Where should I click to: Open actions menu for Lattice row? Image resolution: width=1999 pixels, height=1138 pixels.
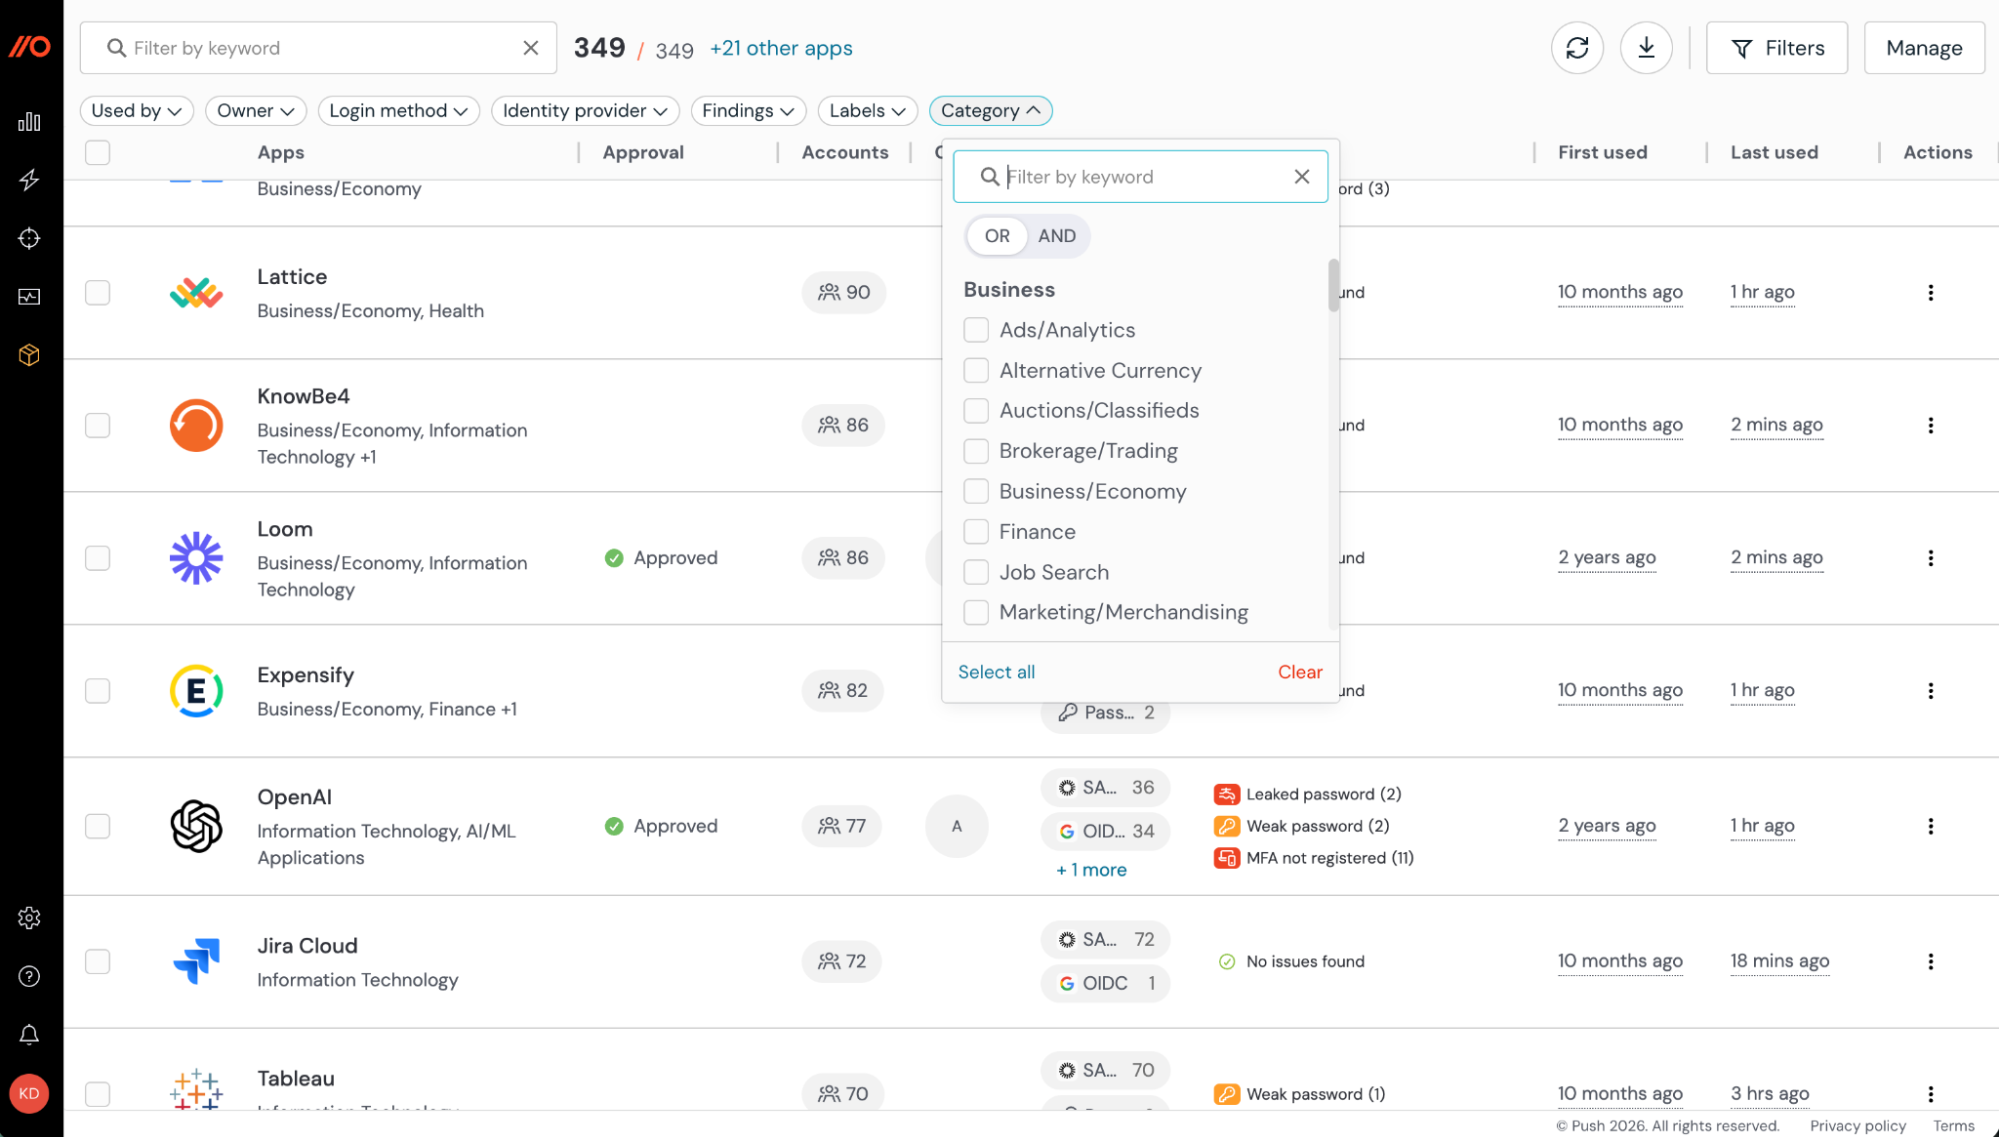coord(1931,293)
